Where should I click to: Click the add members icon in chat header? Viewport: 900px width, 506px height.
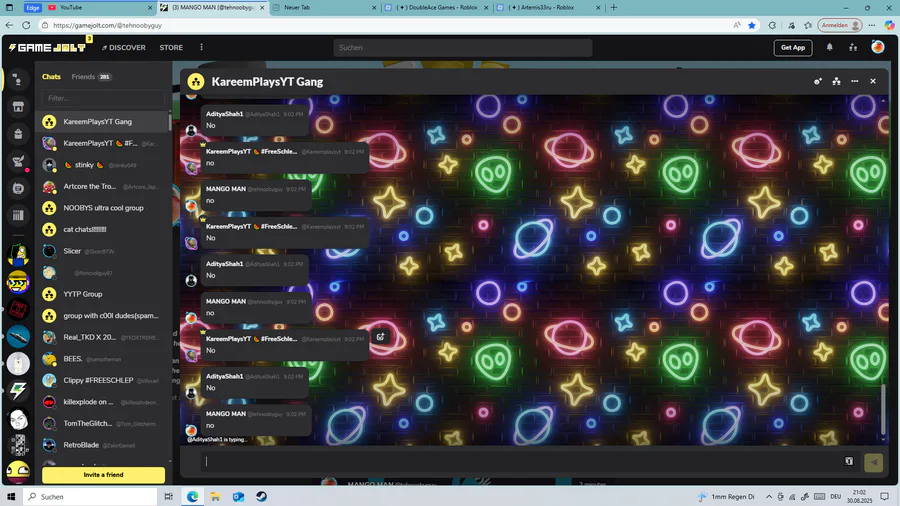click(x=817, y=81)
